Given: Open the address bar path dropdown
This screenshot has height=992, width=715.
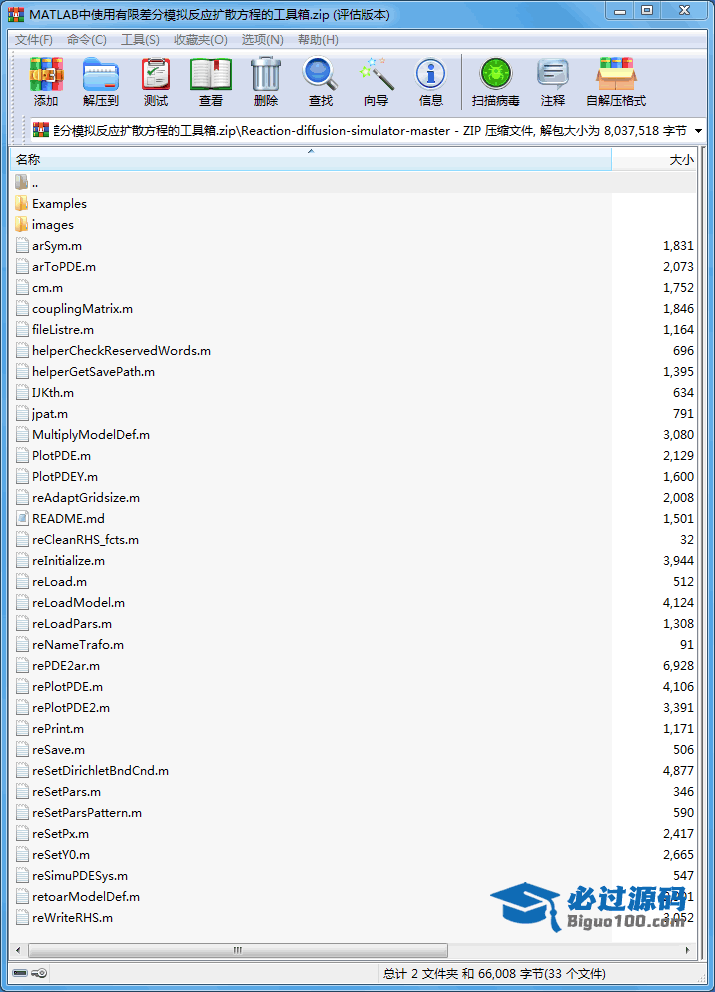Looking at the screenshot, I should pos(699,131).
